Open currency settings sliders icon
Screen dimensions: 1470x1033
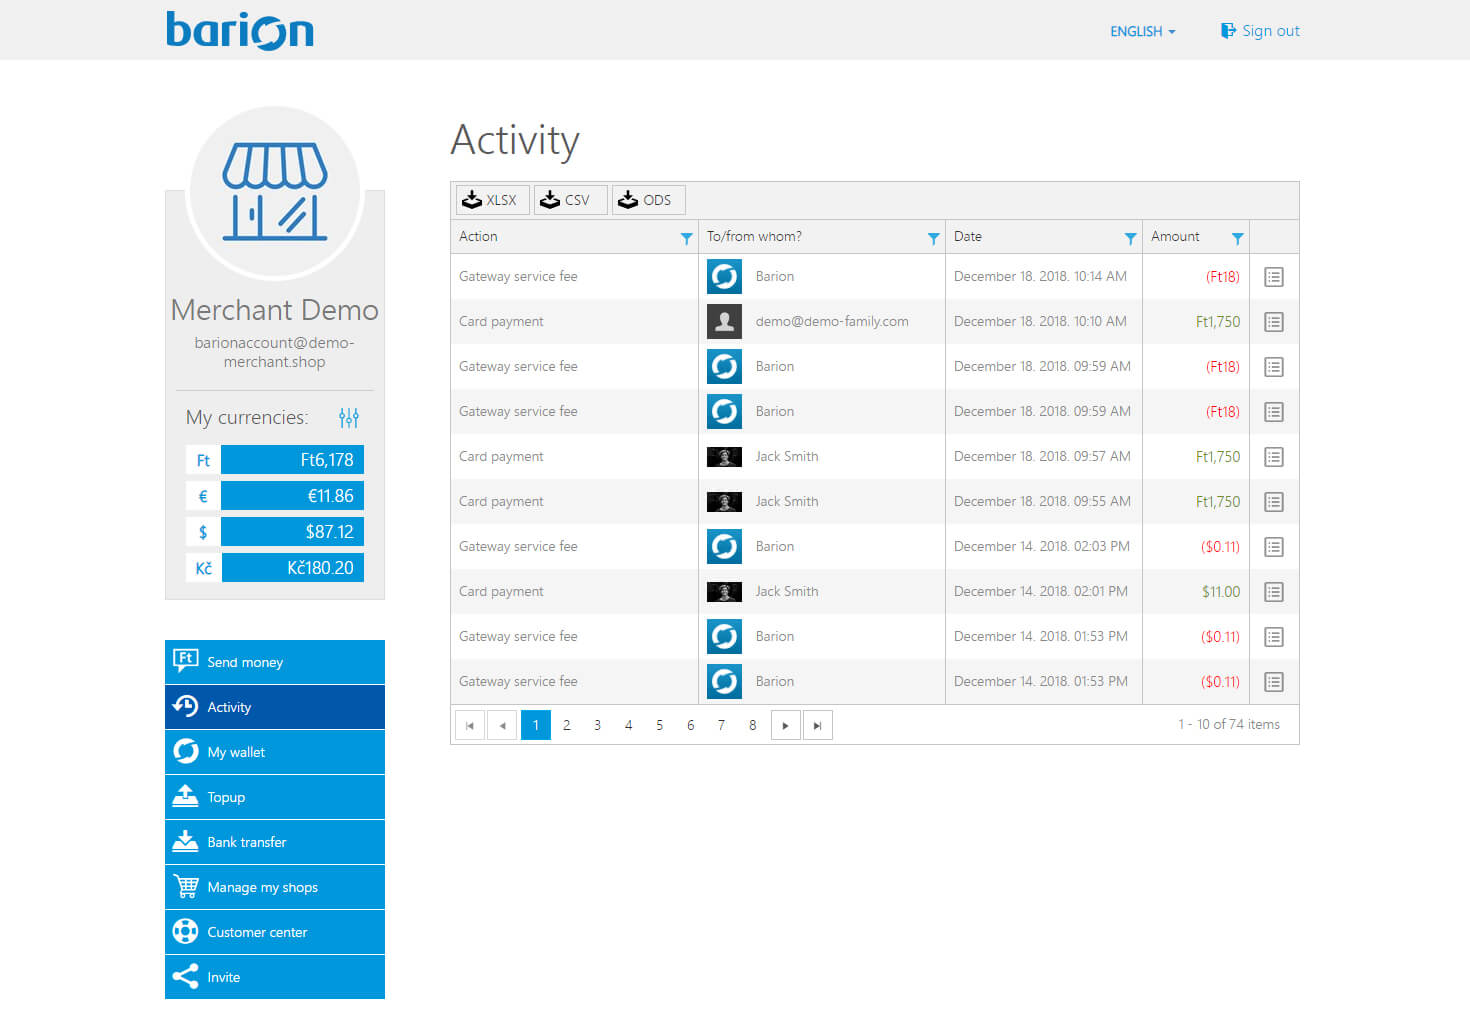pyautogui.click(x=348, y=418)
